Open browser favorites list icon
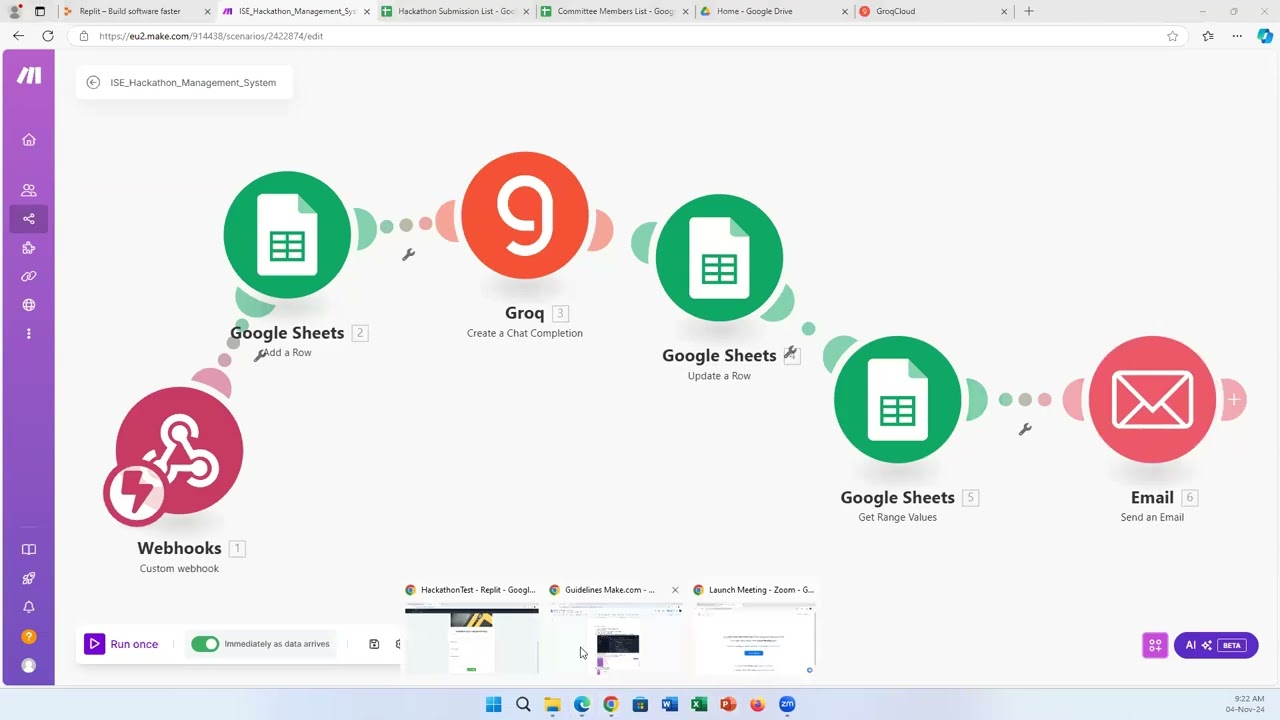This screenshot has width=1280, height=720. click(1208, 36)
